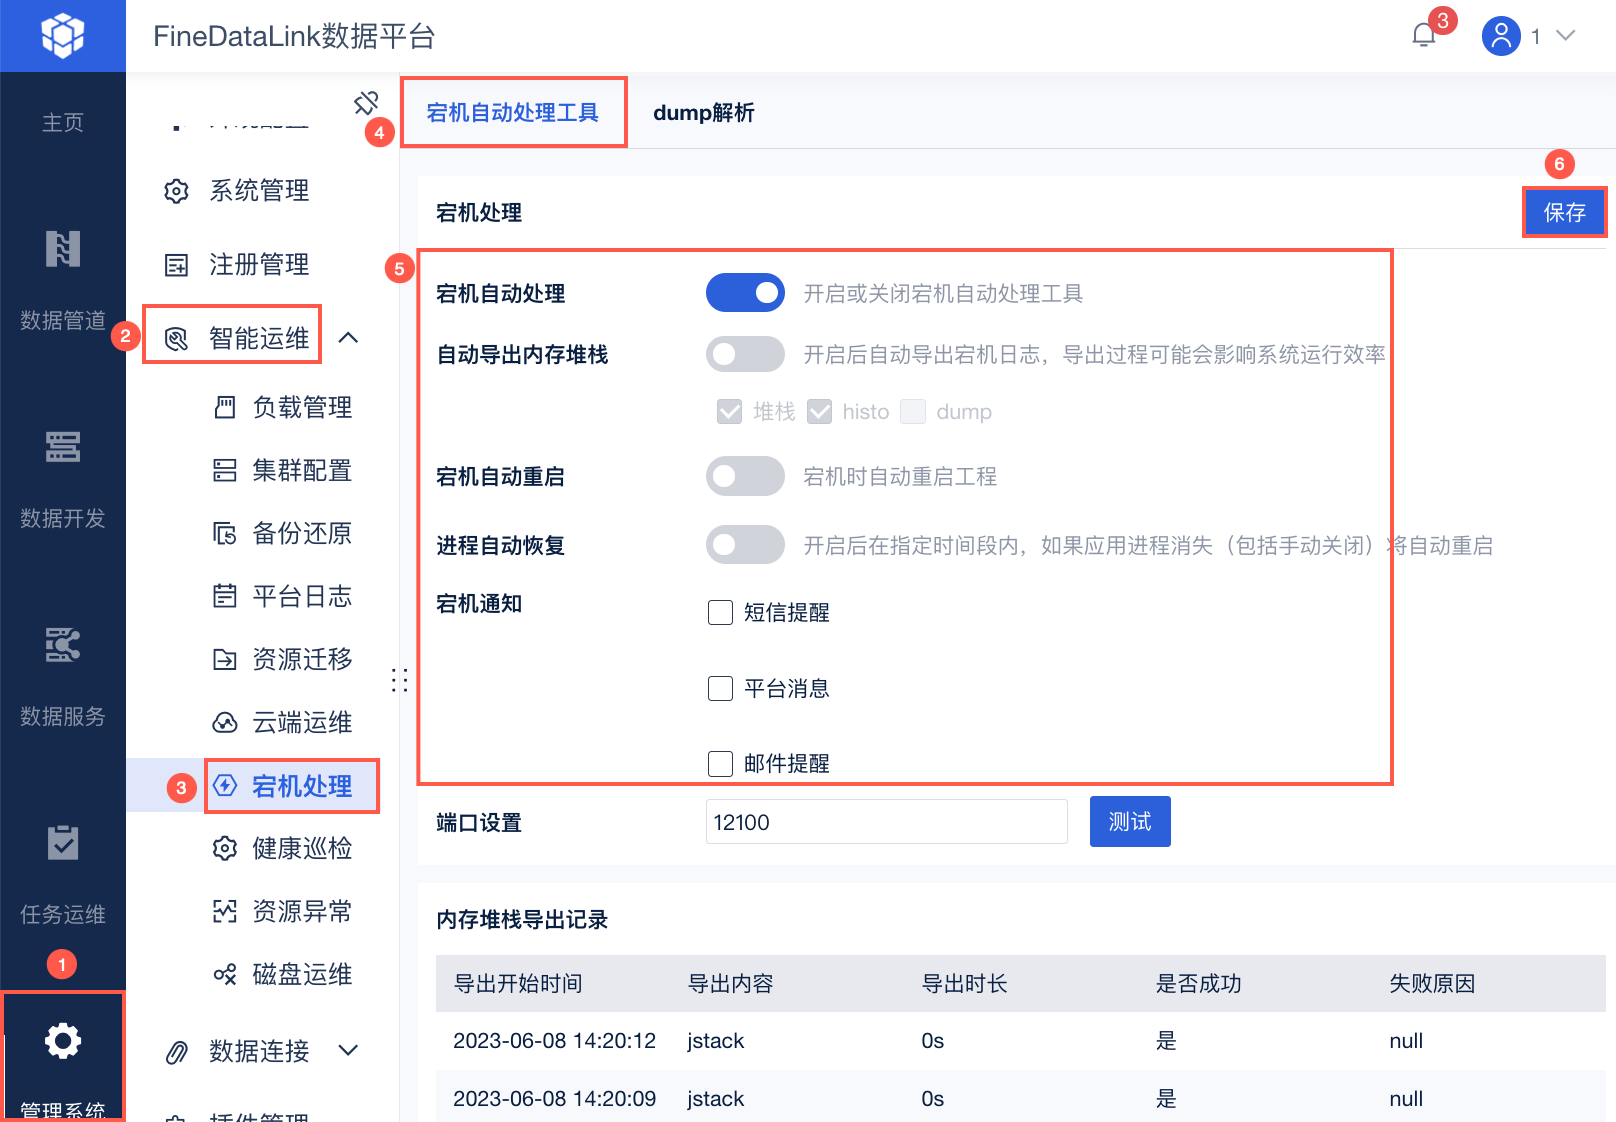1616x1122 pixels.
Task: Open the 数据管道 module icon
Action: [63, 249]
